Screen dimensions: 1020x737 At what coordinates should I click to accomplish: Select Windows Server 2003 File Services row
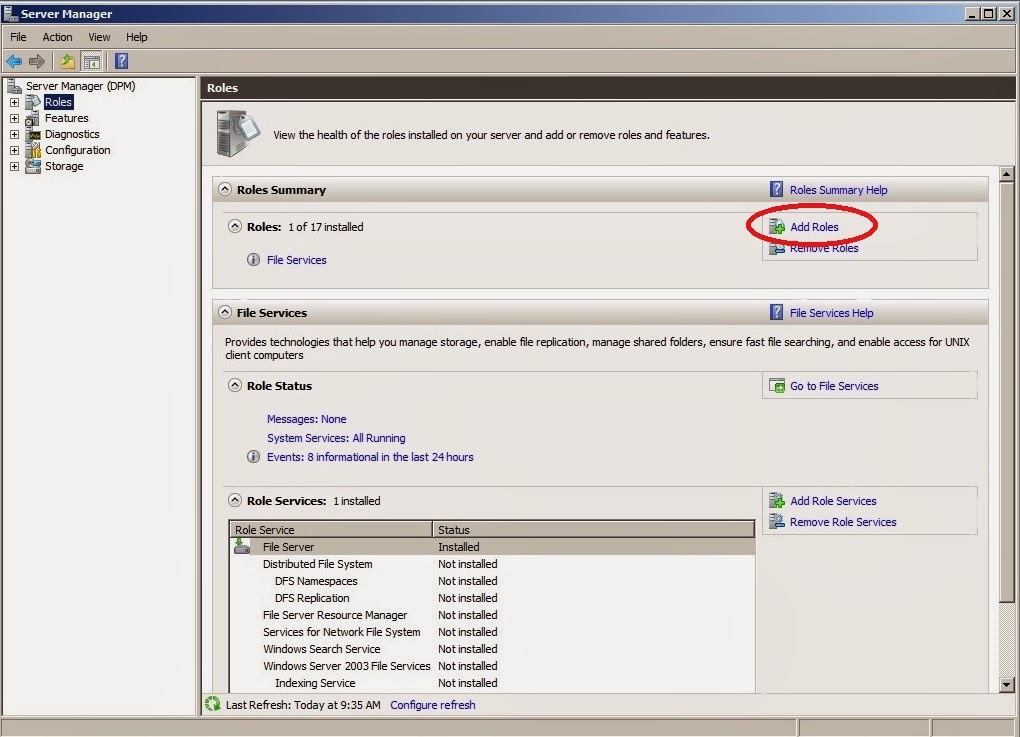(492, 665)
